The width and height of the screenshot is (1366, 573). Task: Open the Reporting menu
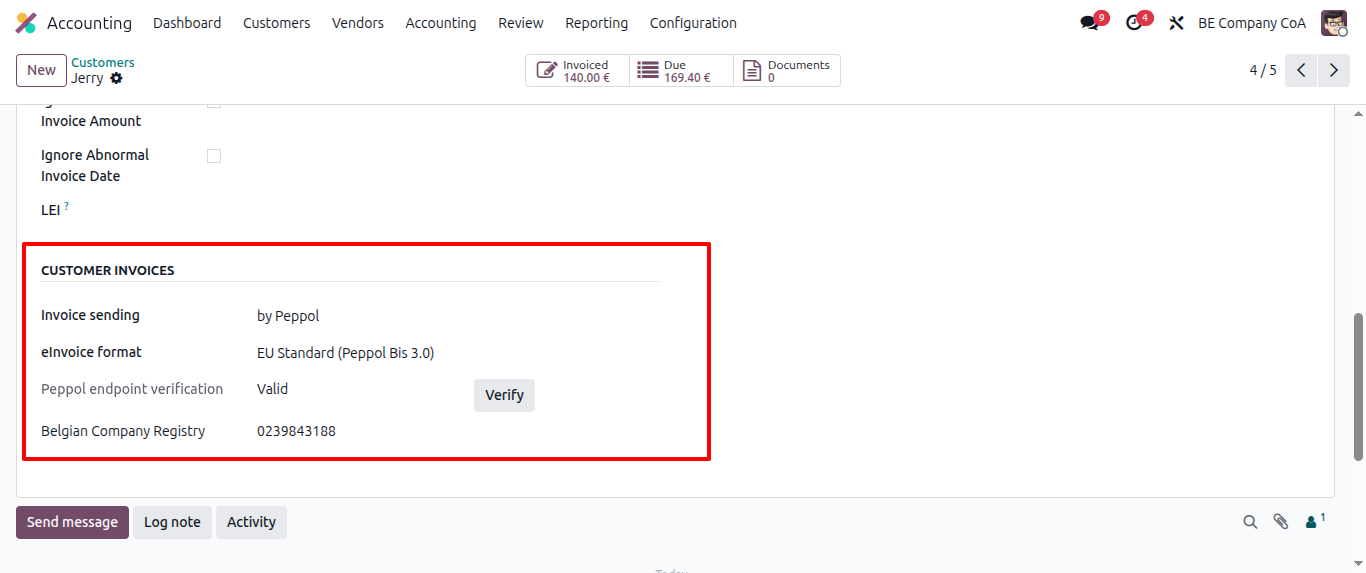(x=597, y=23)
